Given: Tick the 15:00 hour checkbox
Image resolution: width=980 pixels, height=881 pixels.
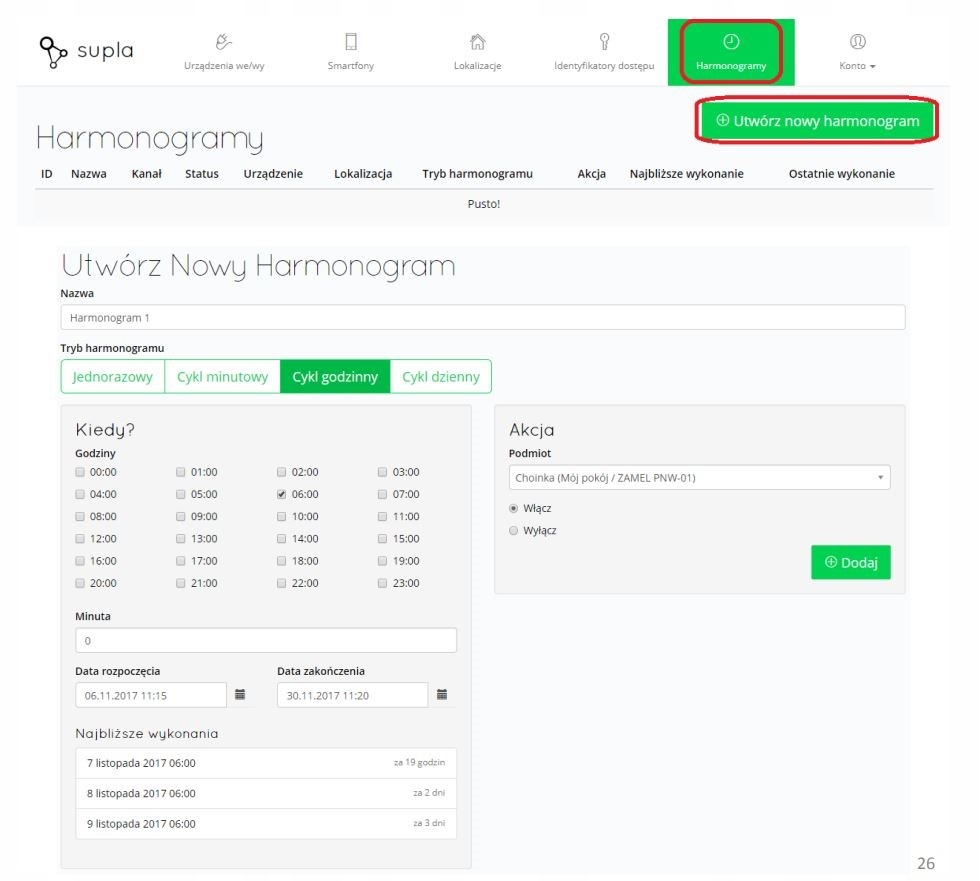Looking at the screenshot, I should pos(382,539).
